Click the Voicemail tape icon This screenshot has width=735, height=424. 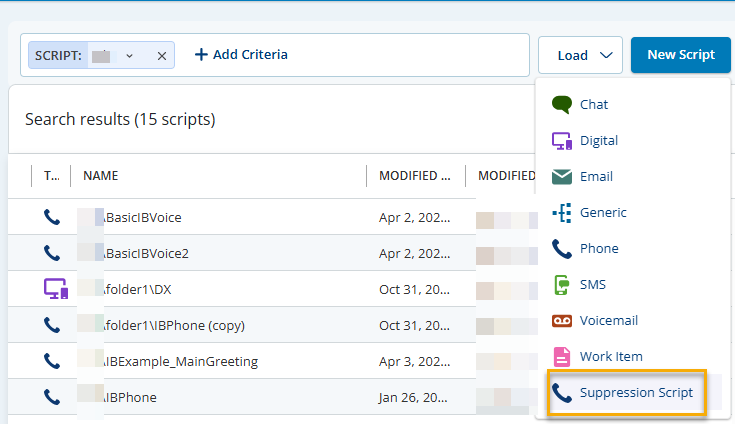pyautogui.click(x=561, y=321)
